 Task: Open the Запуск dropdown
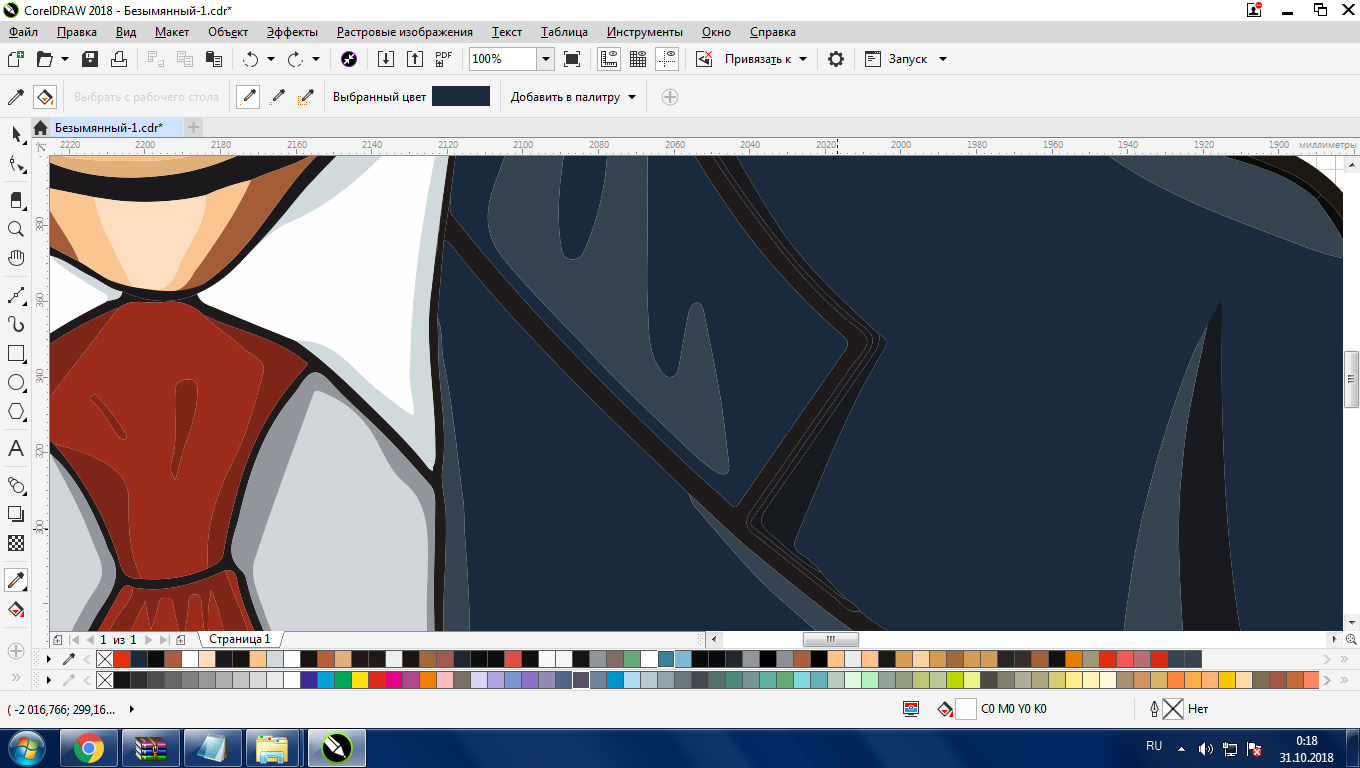point(905,59)
